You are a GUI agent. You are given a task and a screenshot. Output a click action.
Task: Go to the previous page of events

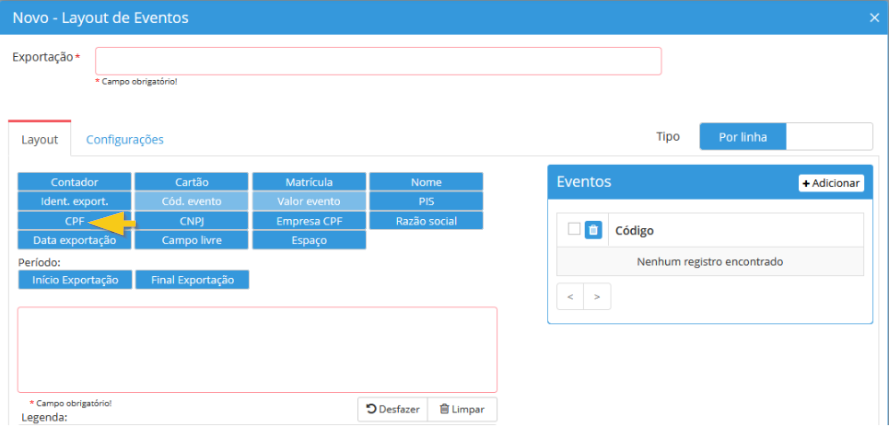coord(570,297)
